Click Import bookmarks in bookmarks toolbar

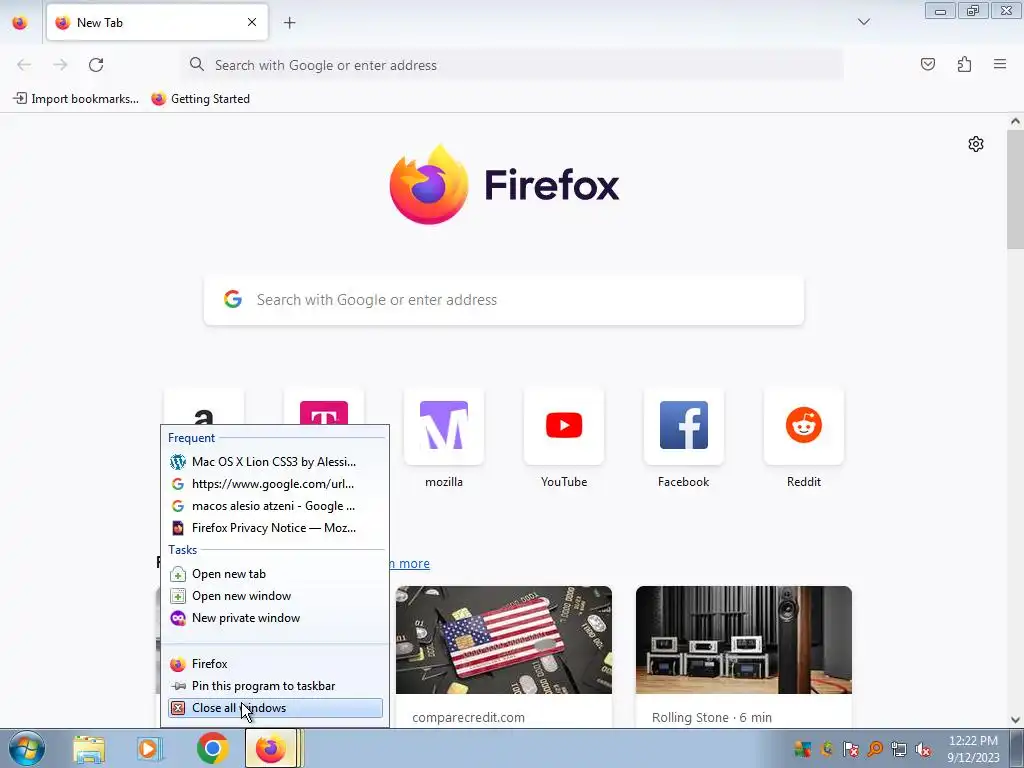76,99
